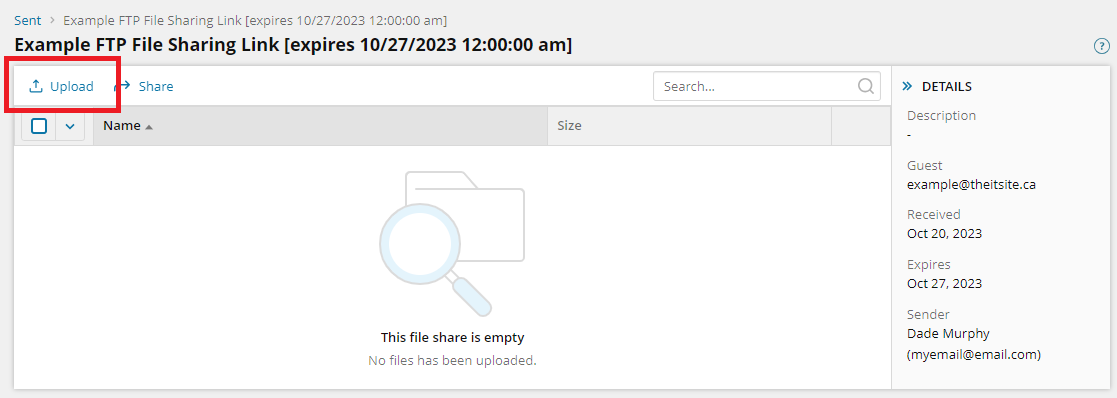This screenshot has height=398, width=1117.
Task: Collapse DETAILS panel via double chevron icon
Action: [907, 86]
